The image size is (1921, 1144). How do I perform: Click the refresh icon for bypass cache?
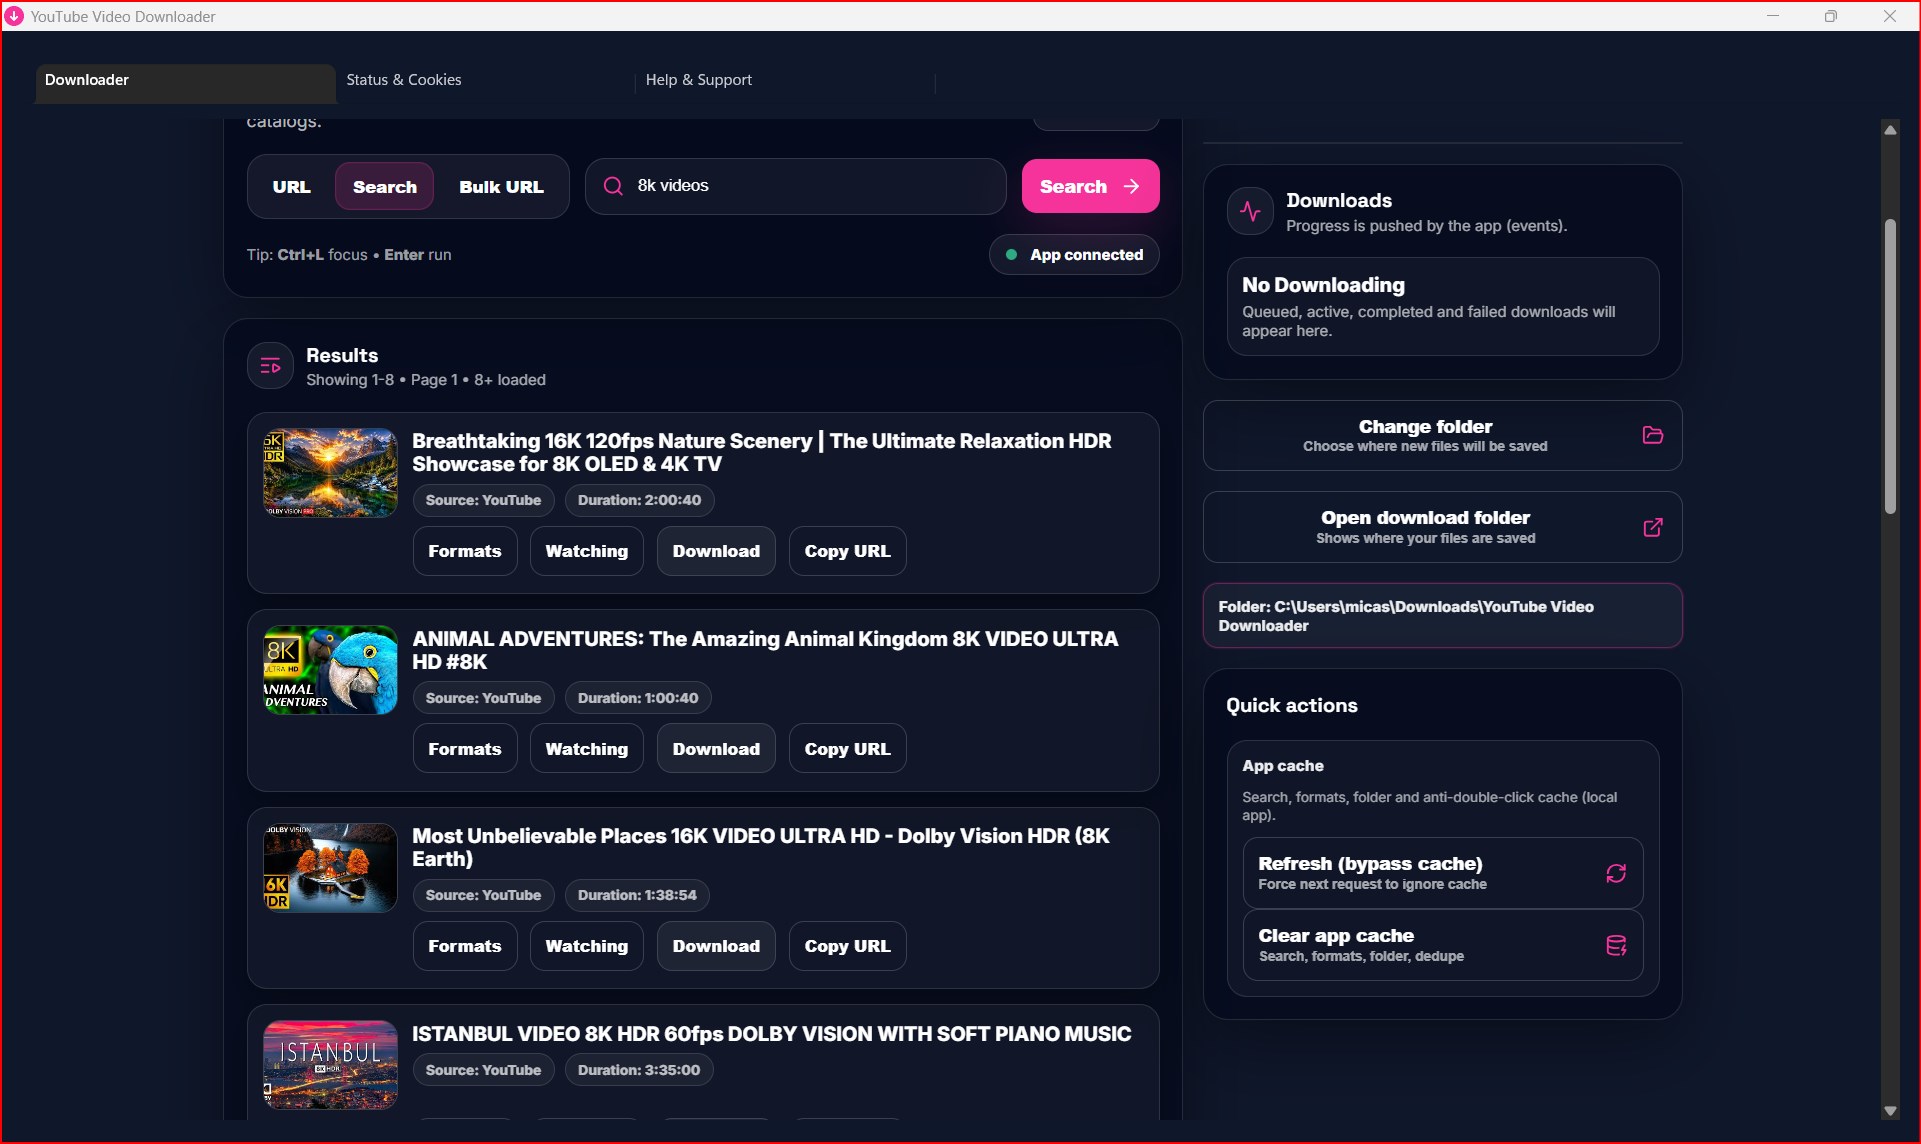1615,873
